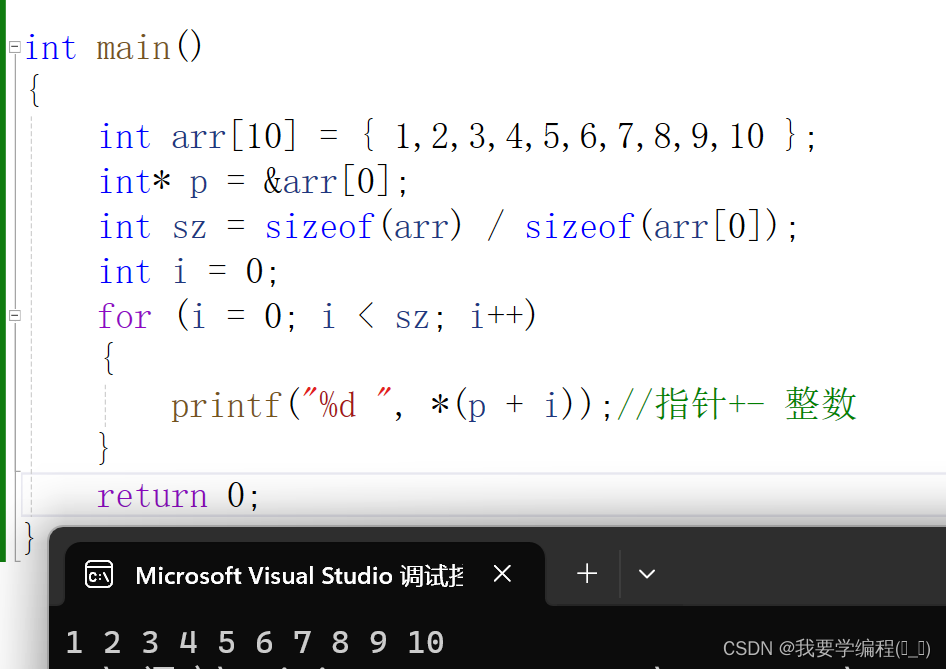Click the &arr[0] expression

(326, 181)
